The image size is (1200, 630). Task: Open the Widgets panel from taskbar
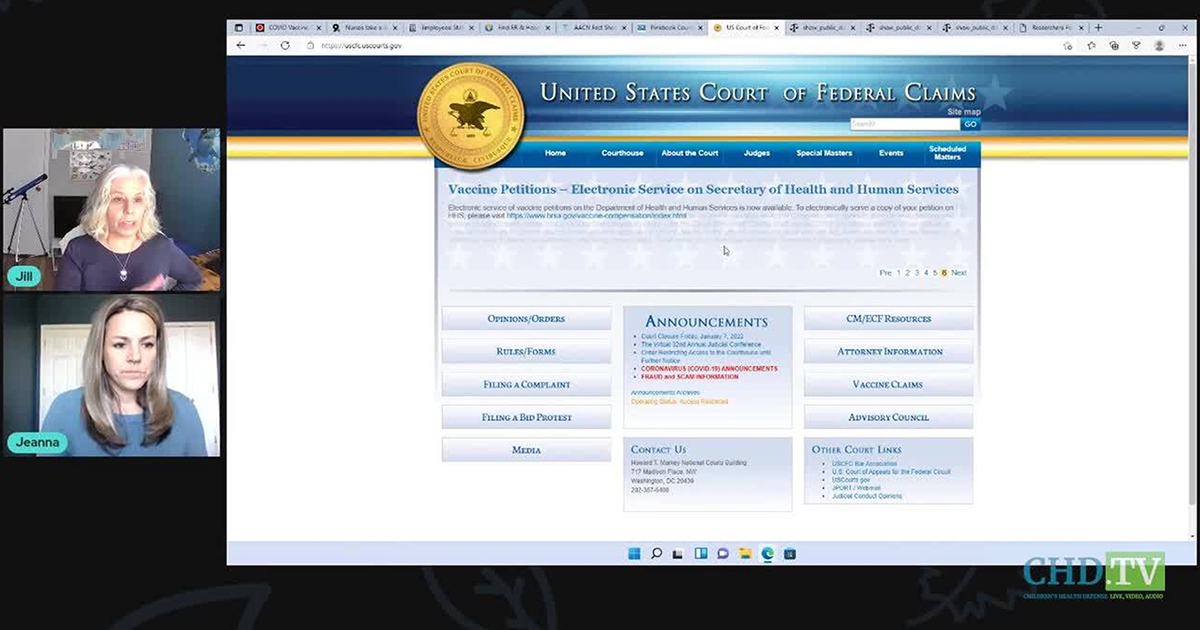700,553
